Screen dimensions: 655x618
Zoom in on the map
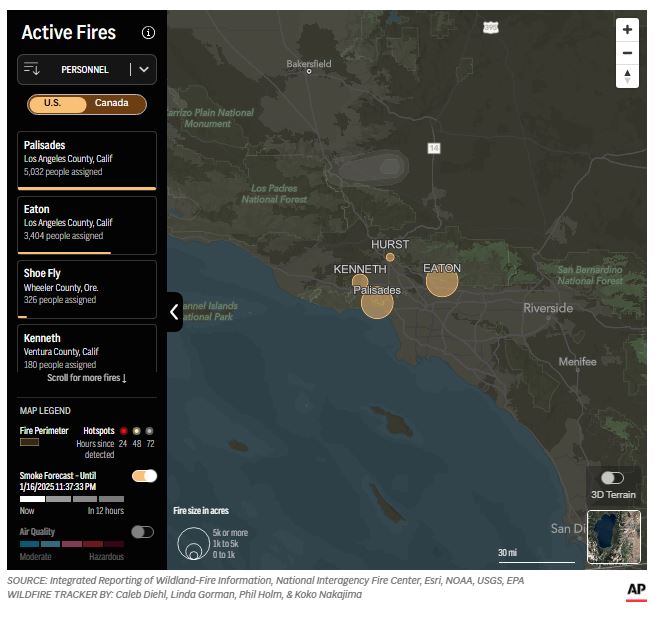[627, 30]
